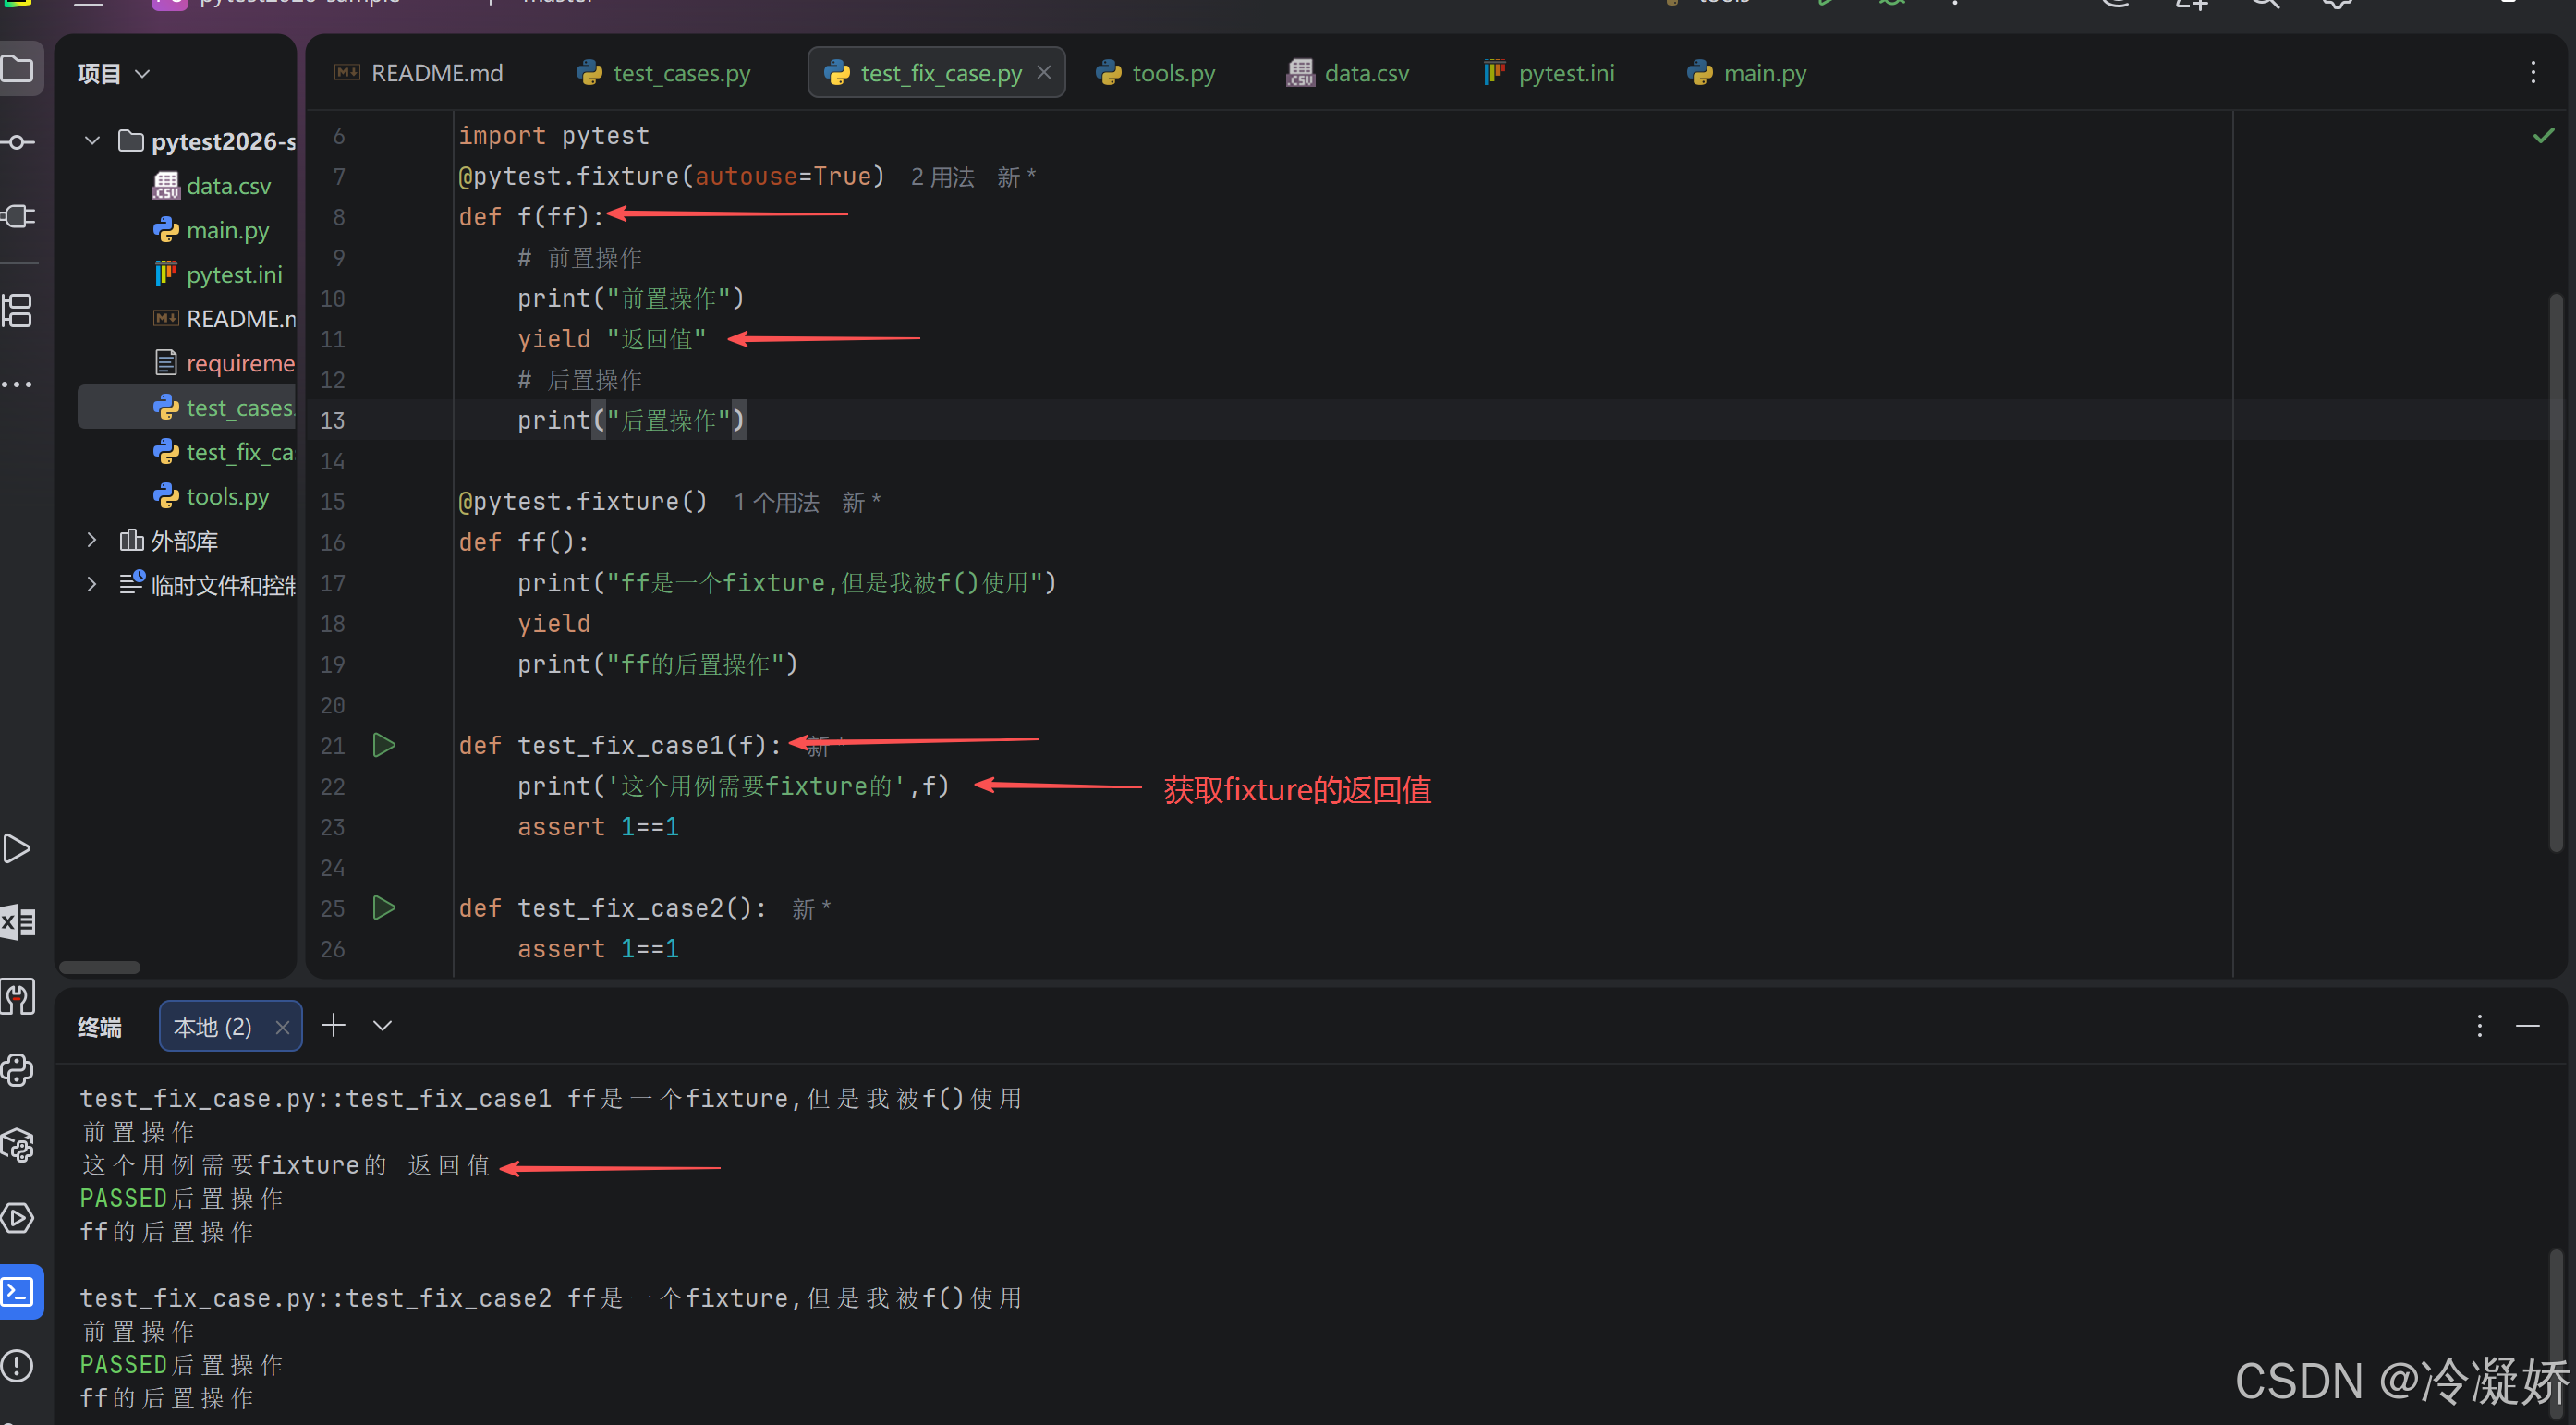Open the Pull Requests tool window icon
2576x1425 pixels.
[x=18, y=216]
